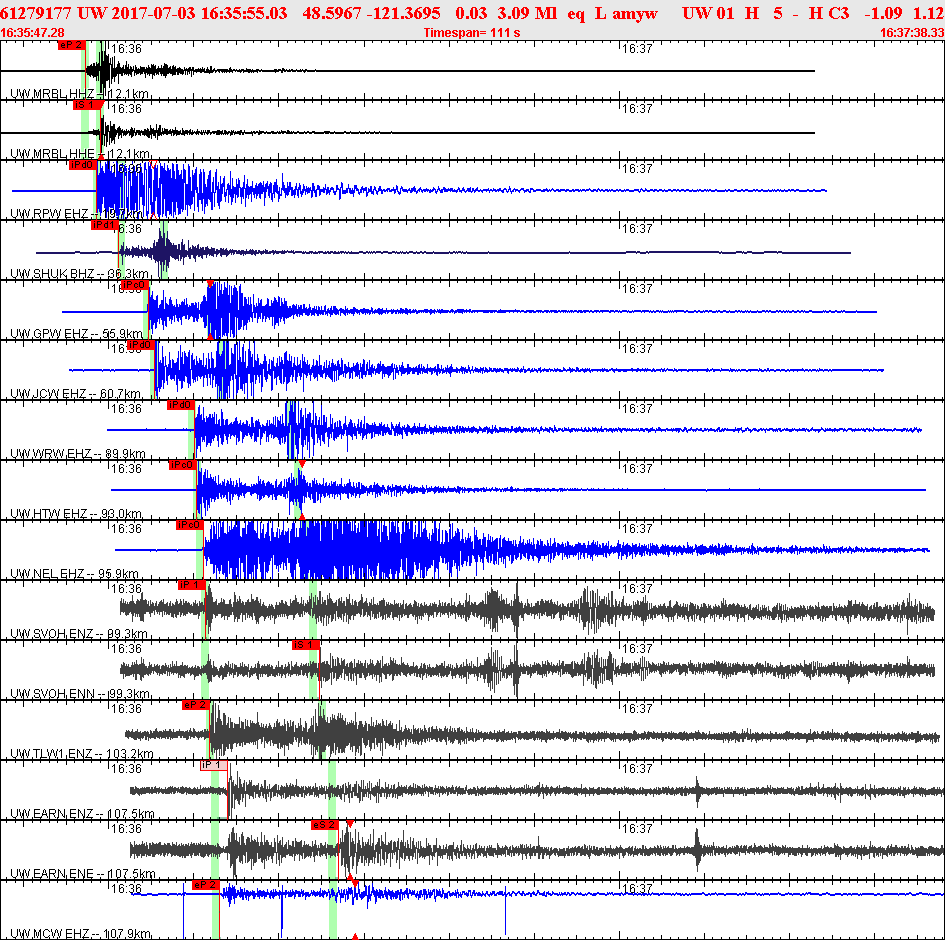Select the pink iP 1 flag on EARN ENZ
The width and height of the screenshot is (945, 940).
click(214, 765)
